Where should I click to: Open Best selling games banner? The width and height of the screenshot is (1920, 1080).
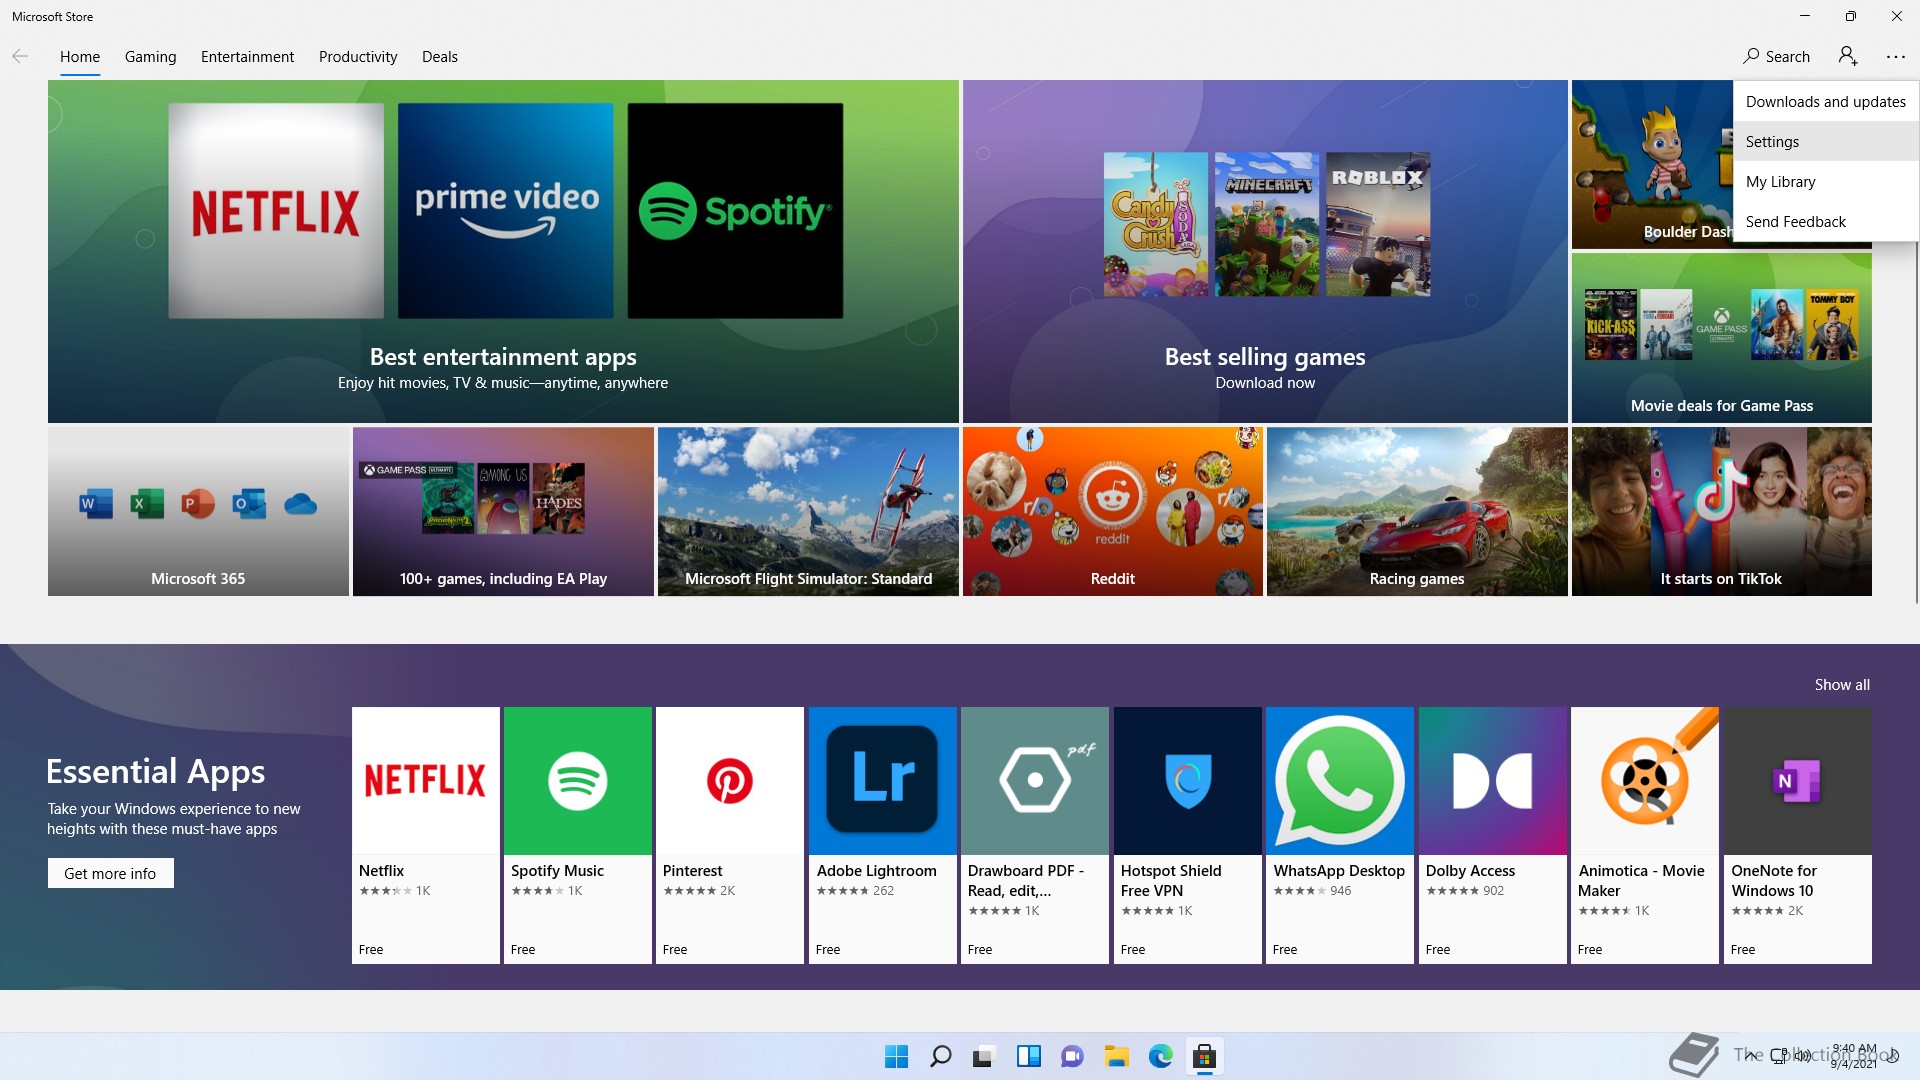point(1265,251)
